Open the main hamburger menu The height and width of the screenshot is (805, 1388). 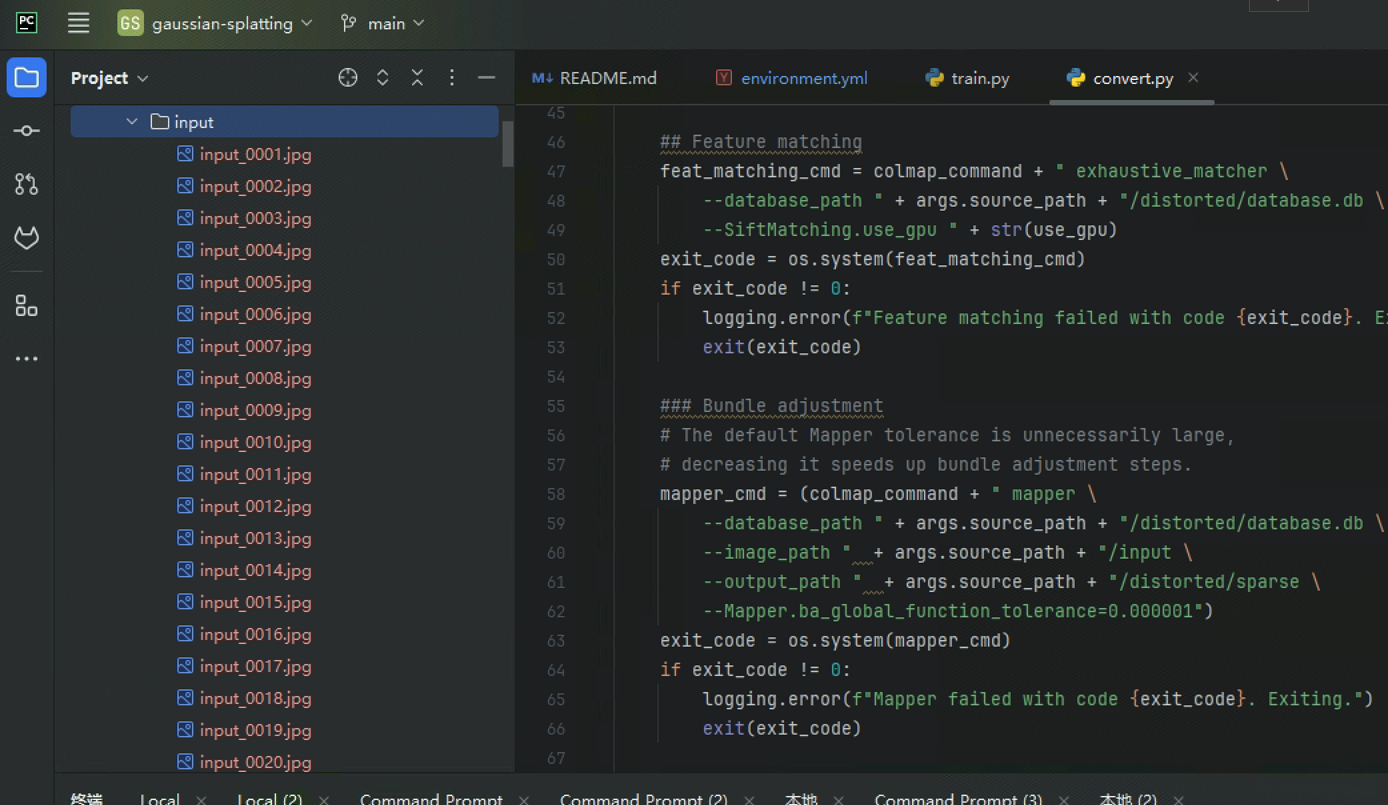[x=78, y=23]
